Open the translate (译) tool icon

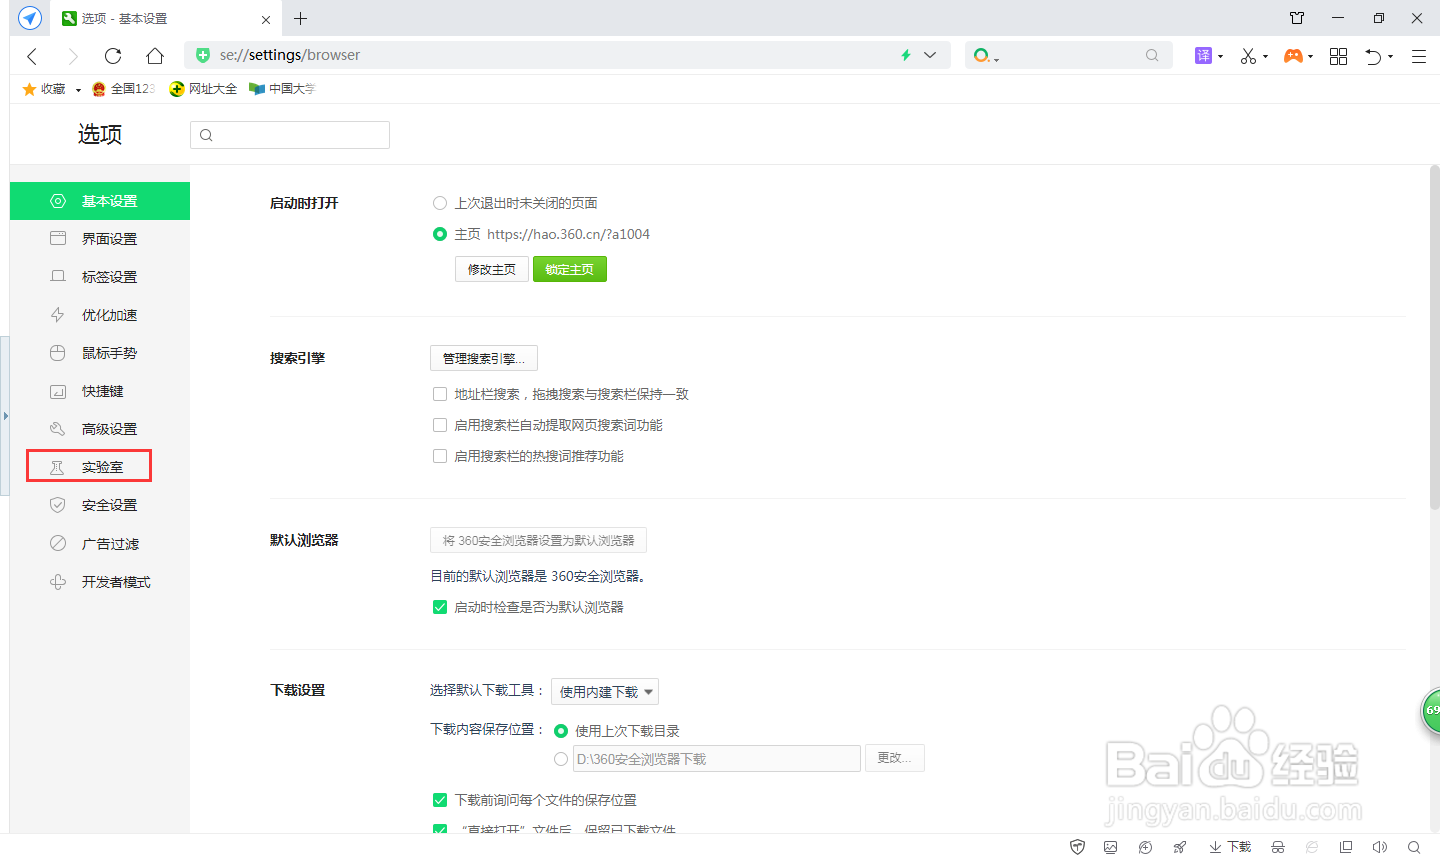tap(1203, 56)
